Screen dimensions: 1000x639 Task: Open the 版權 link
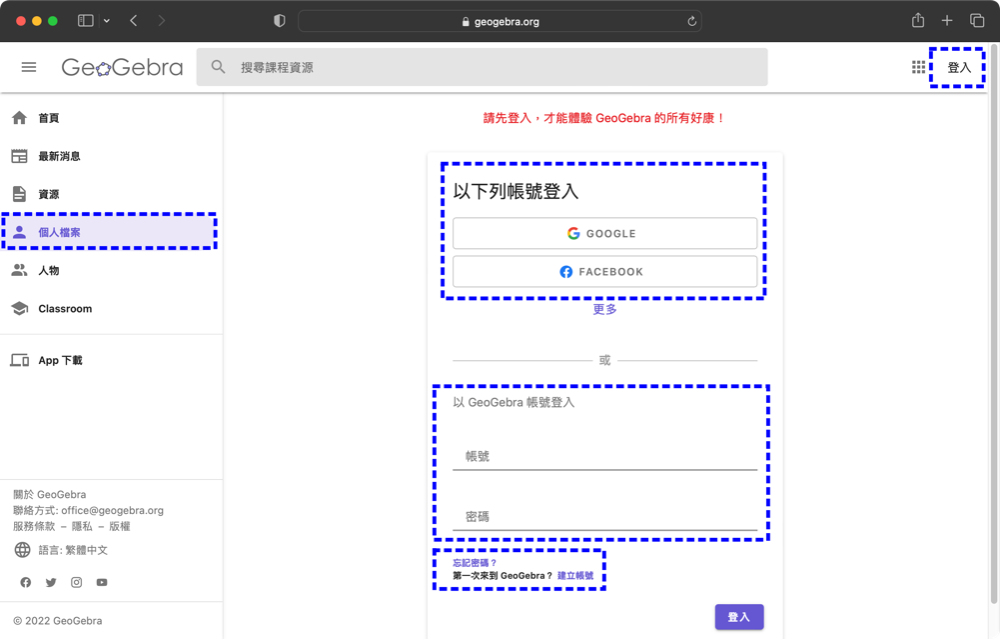119,526
